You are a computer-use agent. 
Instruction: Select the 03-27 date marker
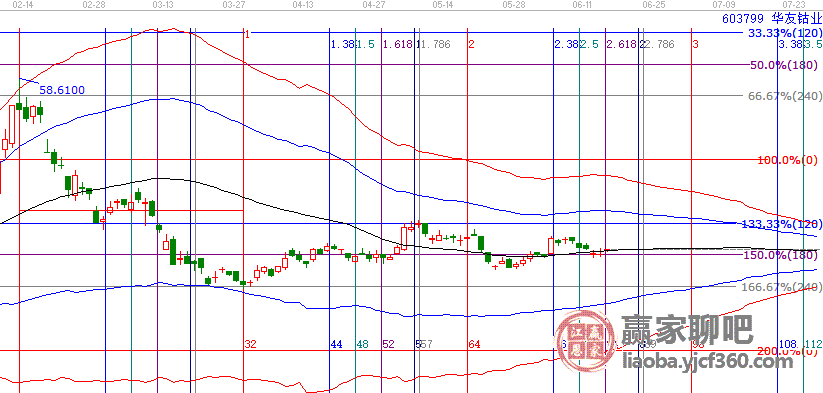[x=234, y=4]
